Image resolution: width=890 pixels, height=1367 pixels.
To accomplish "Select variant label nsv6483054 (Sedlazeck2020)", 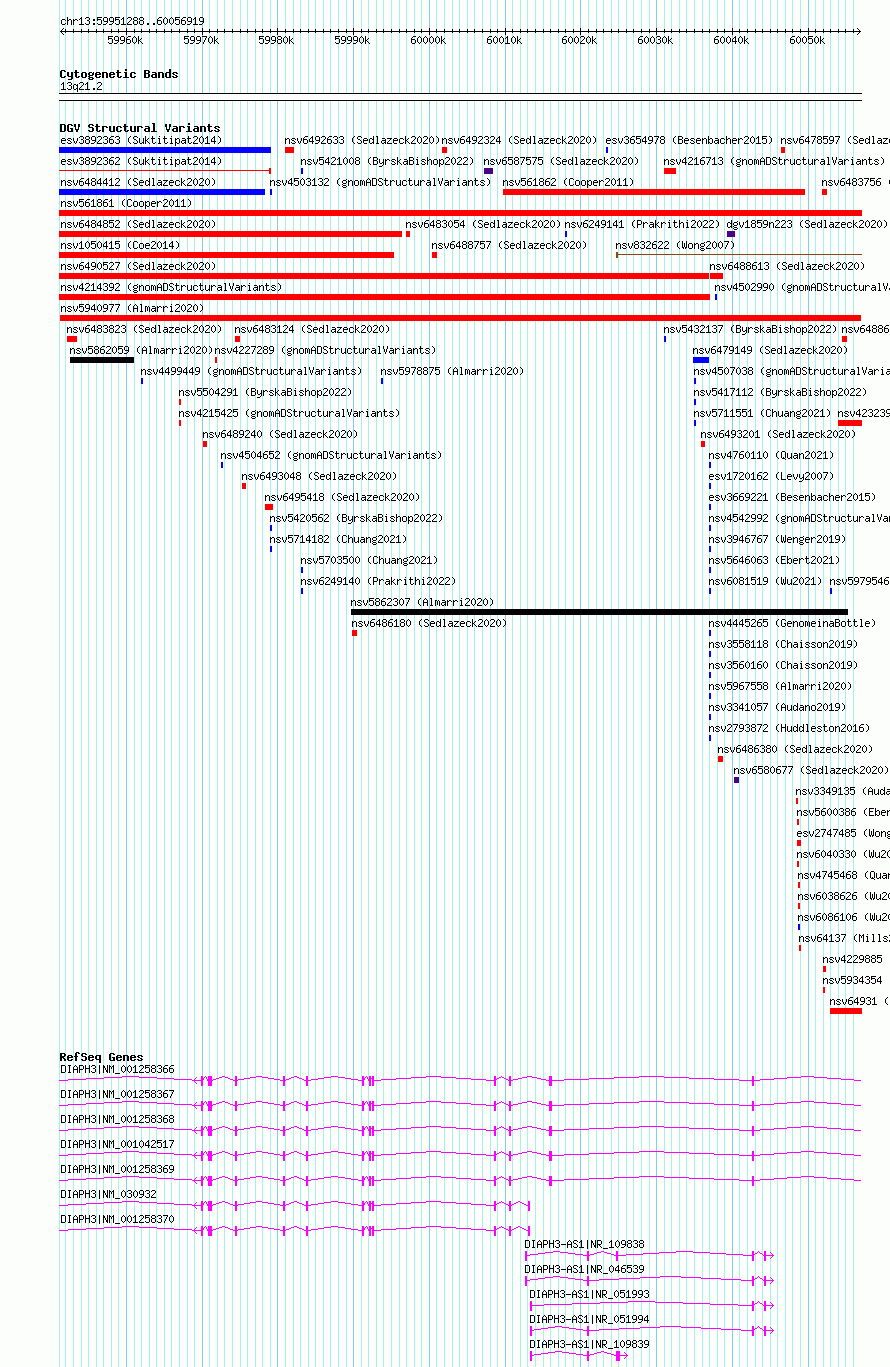I will pos(483,224).
